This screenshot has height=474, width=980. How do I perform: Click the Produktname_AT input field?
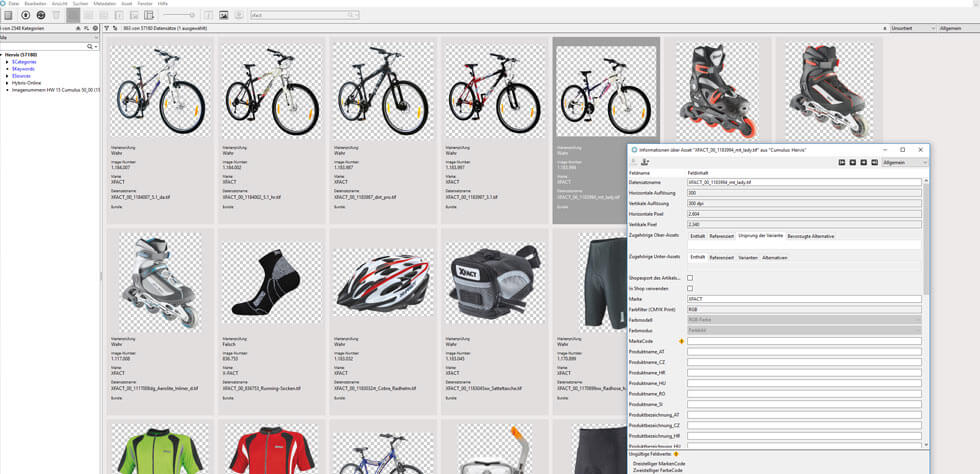point(804,351)
